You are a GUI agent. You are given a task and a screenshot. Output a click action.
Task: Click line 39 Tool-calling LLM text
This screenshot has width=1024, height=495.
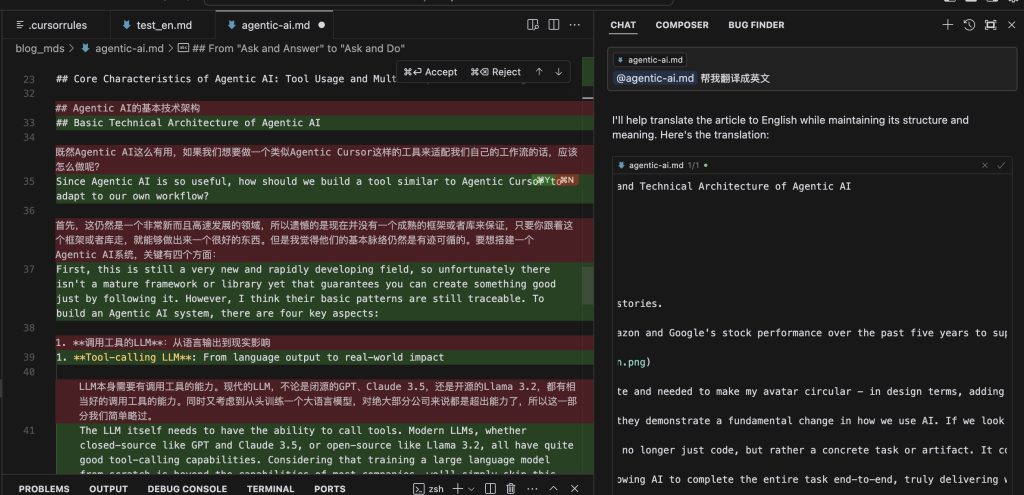[250, 357]
